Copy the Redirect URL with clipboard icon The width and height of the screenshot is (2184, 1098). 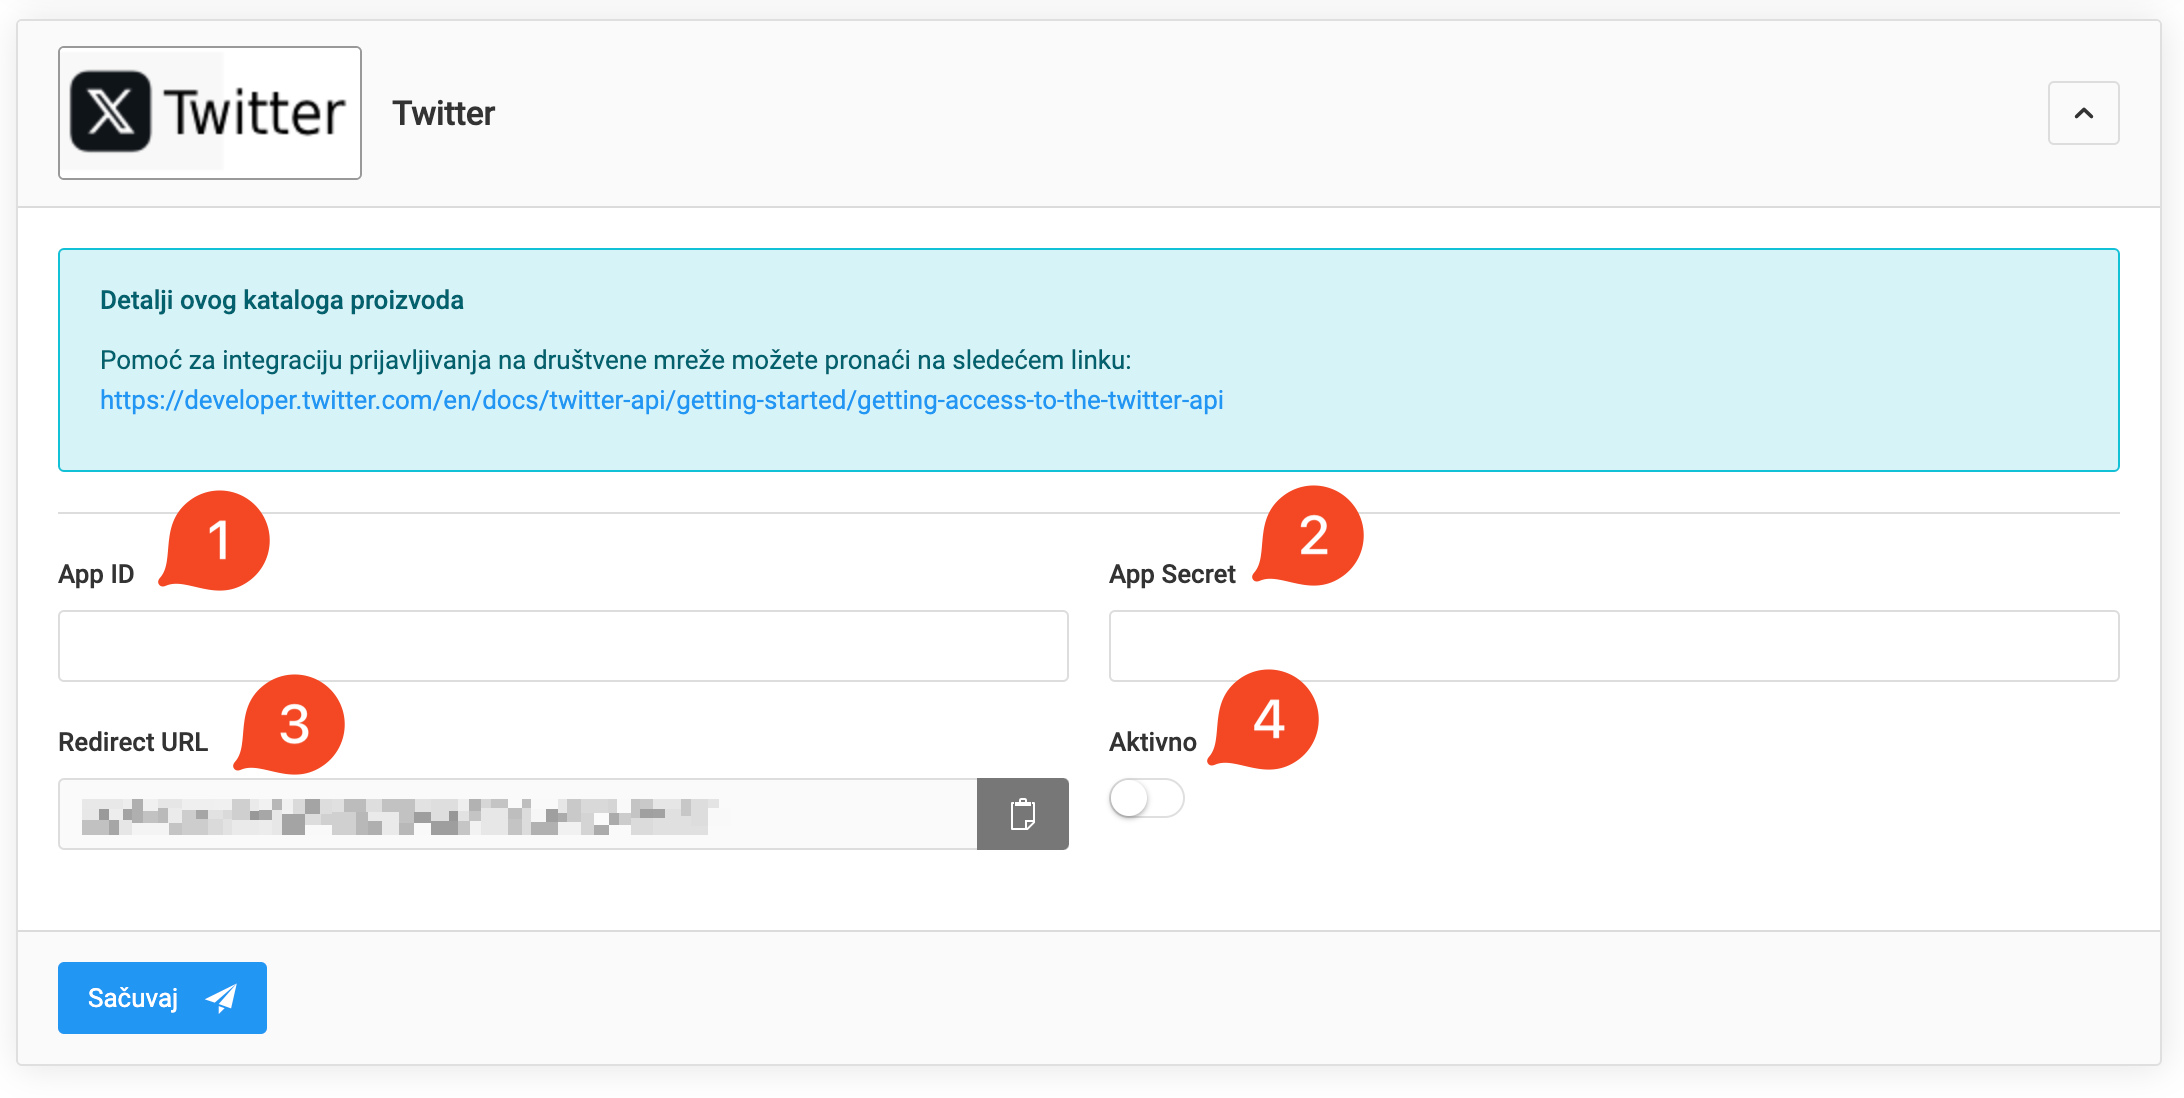pyautogui.click(x=1022, y=814)
